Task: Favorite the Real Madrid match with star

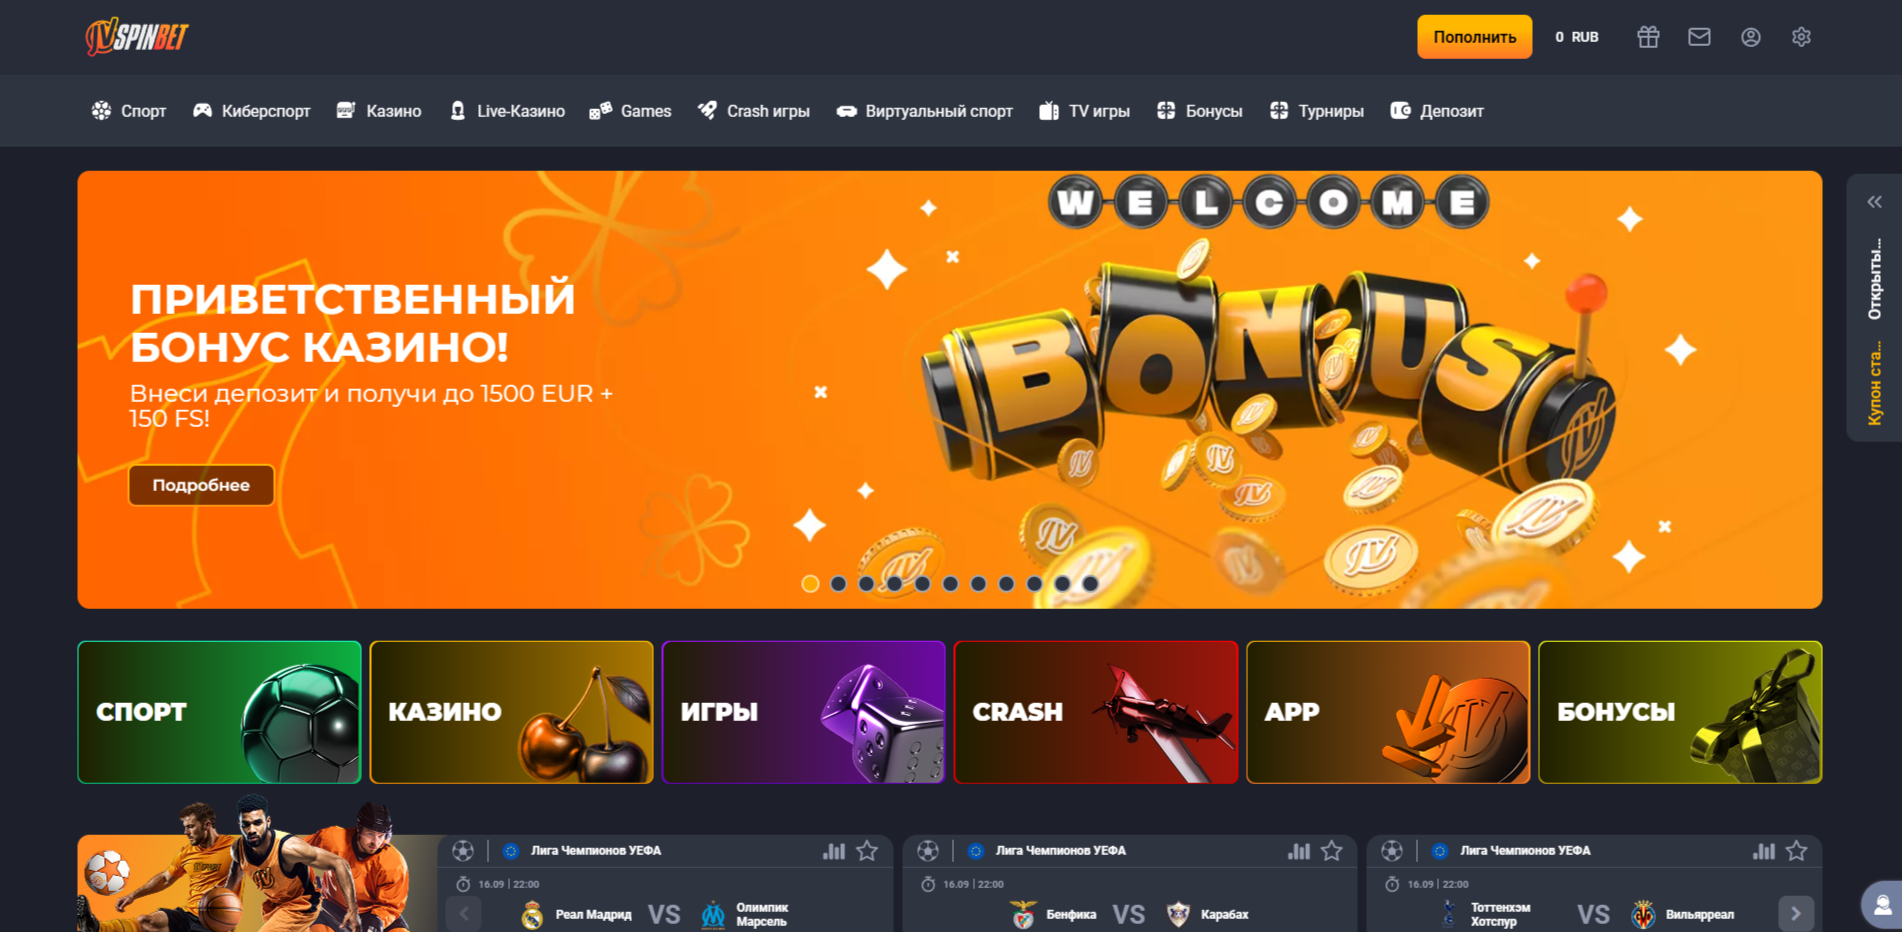Action: (867, 851)
